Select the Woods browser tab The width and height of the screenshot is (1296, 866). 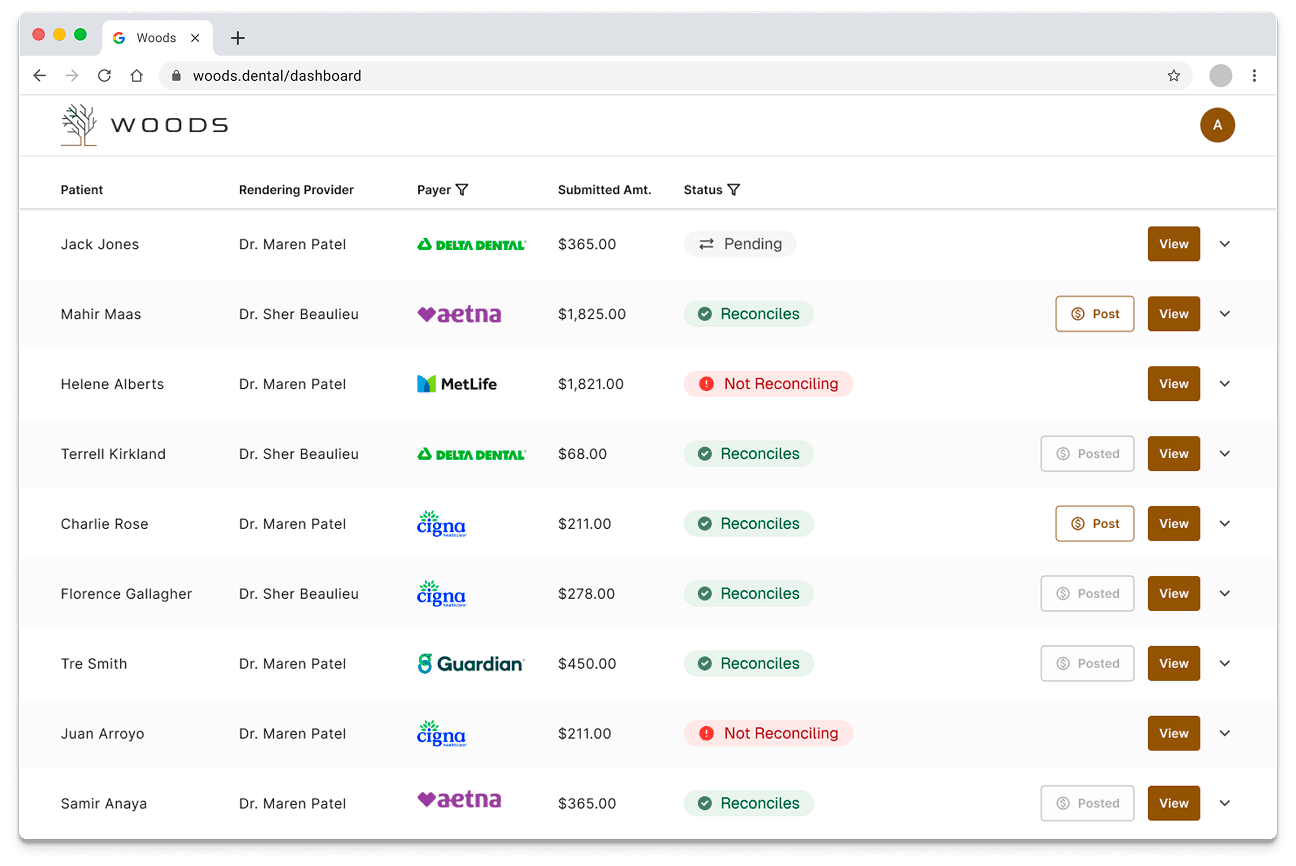pyautogui.click(x=155, y=37)
